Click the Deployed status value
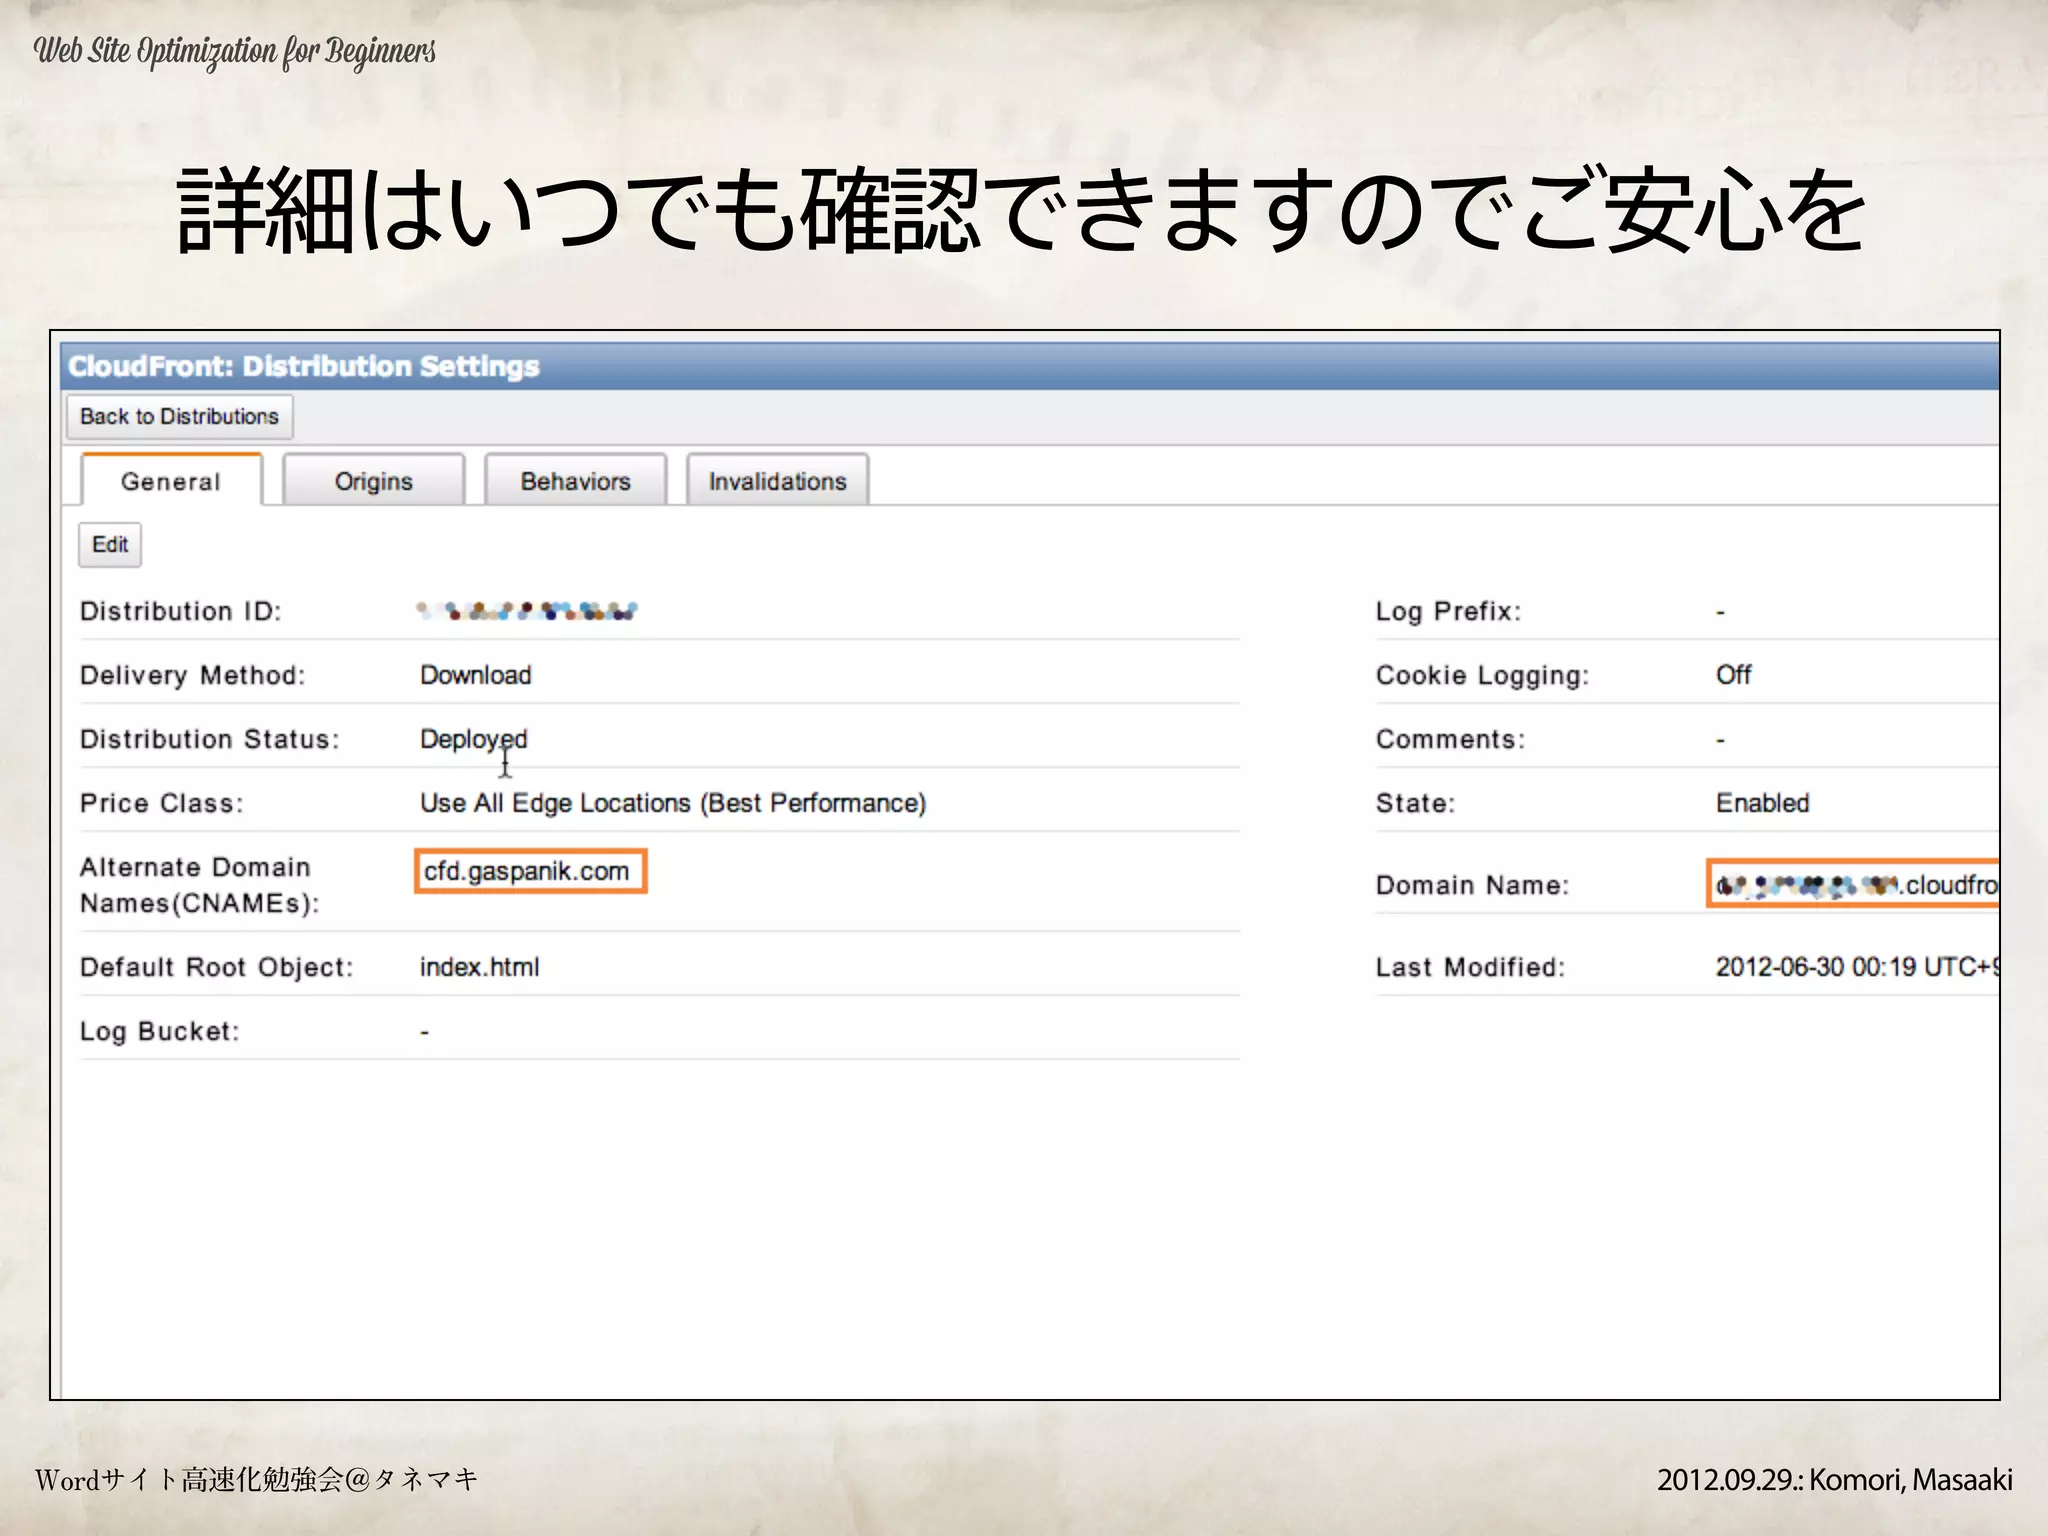The width and height of the screenshot is (2048, 1536). point(473,739)
